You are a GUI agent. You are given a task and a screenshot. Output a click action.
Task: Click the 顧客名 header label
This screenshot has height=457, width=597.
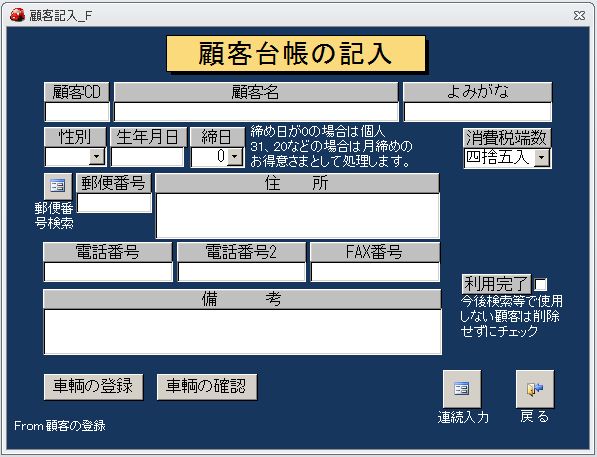(x=256, y=92)
